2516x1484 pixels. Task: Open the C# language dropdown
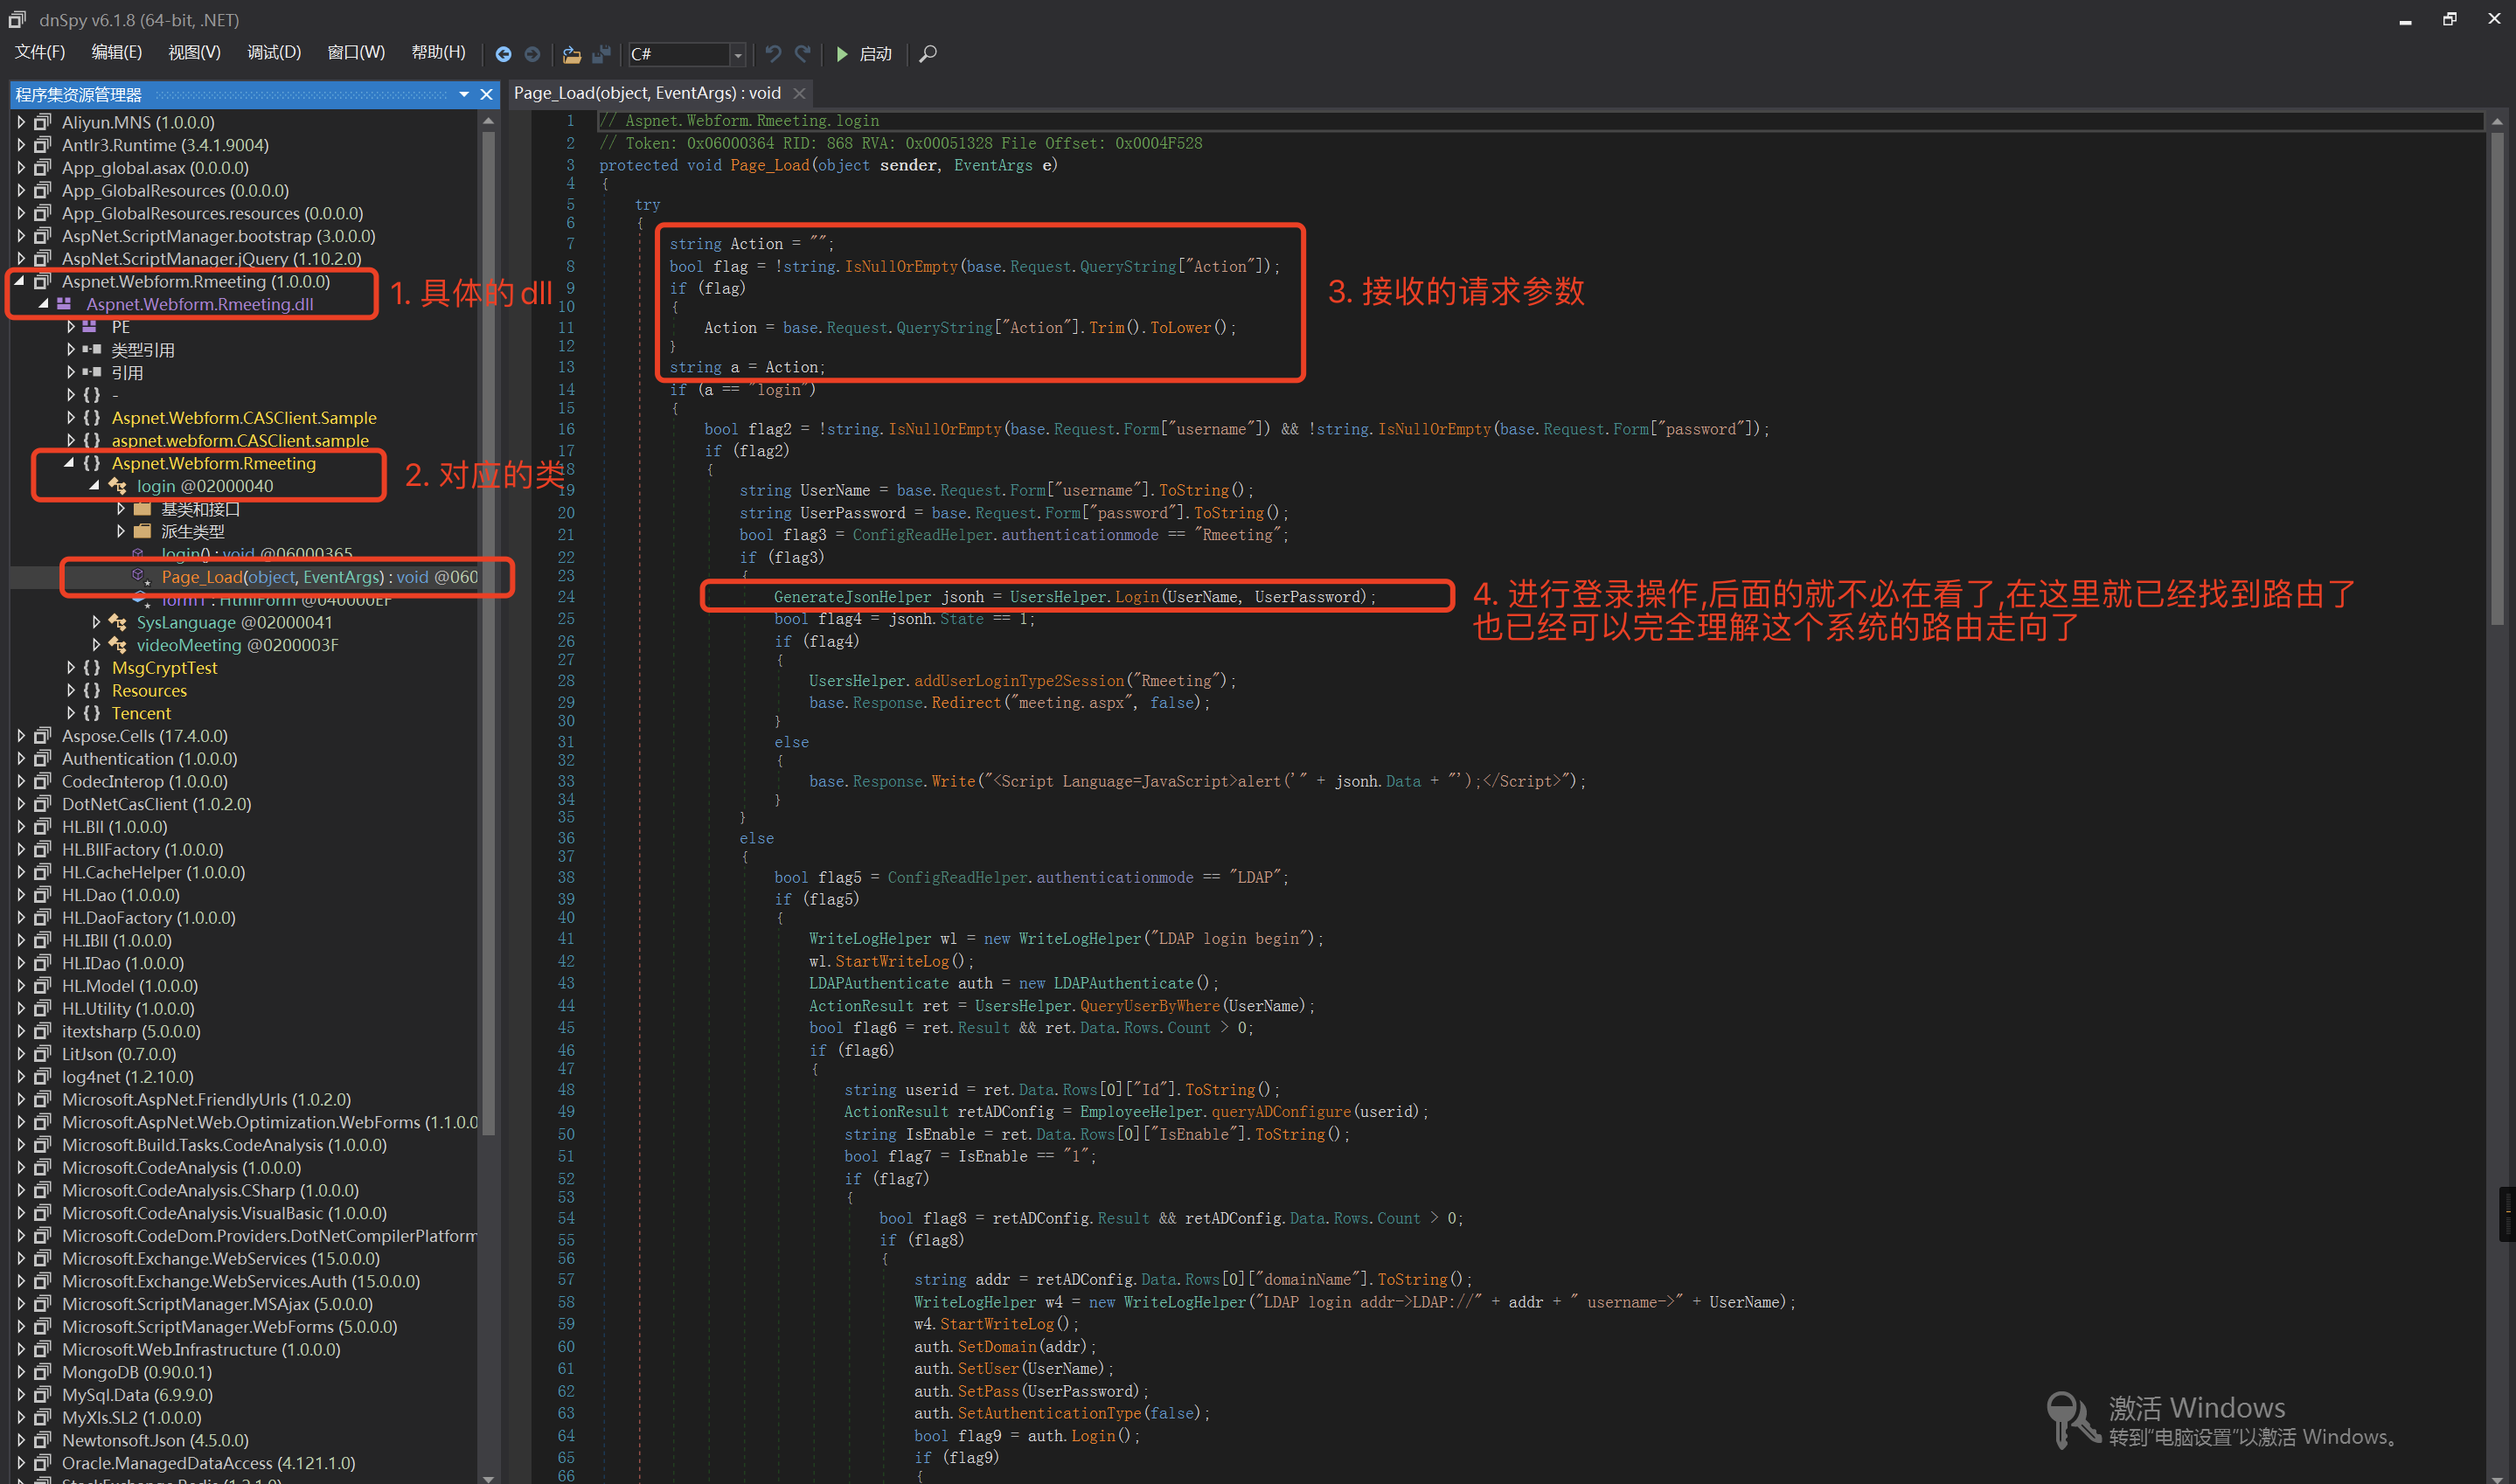click(738, 54)
